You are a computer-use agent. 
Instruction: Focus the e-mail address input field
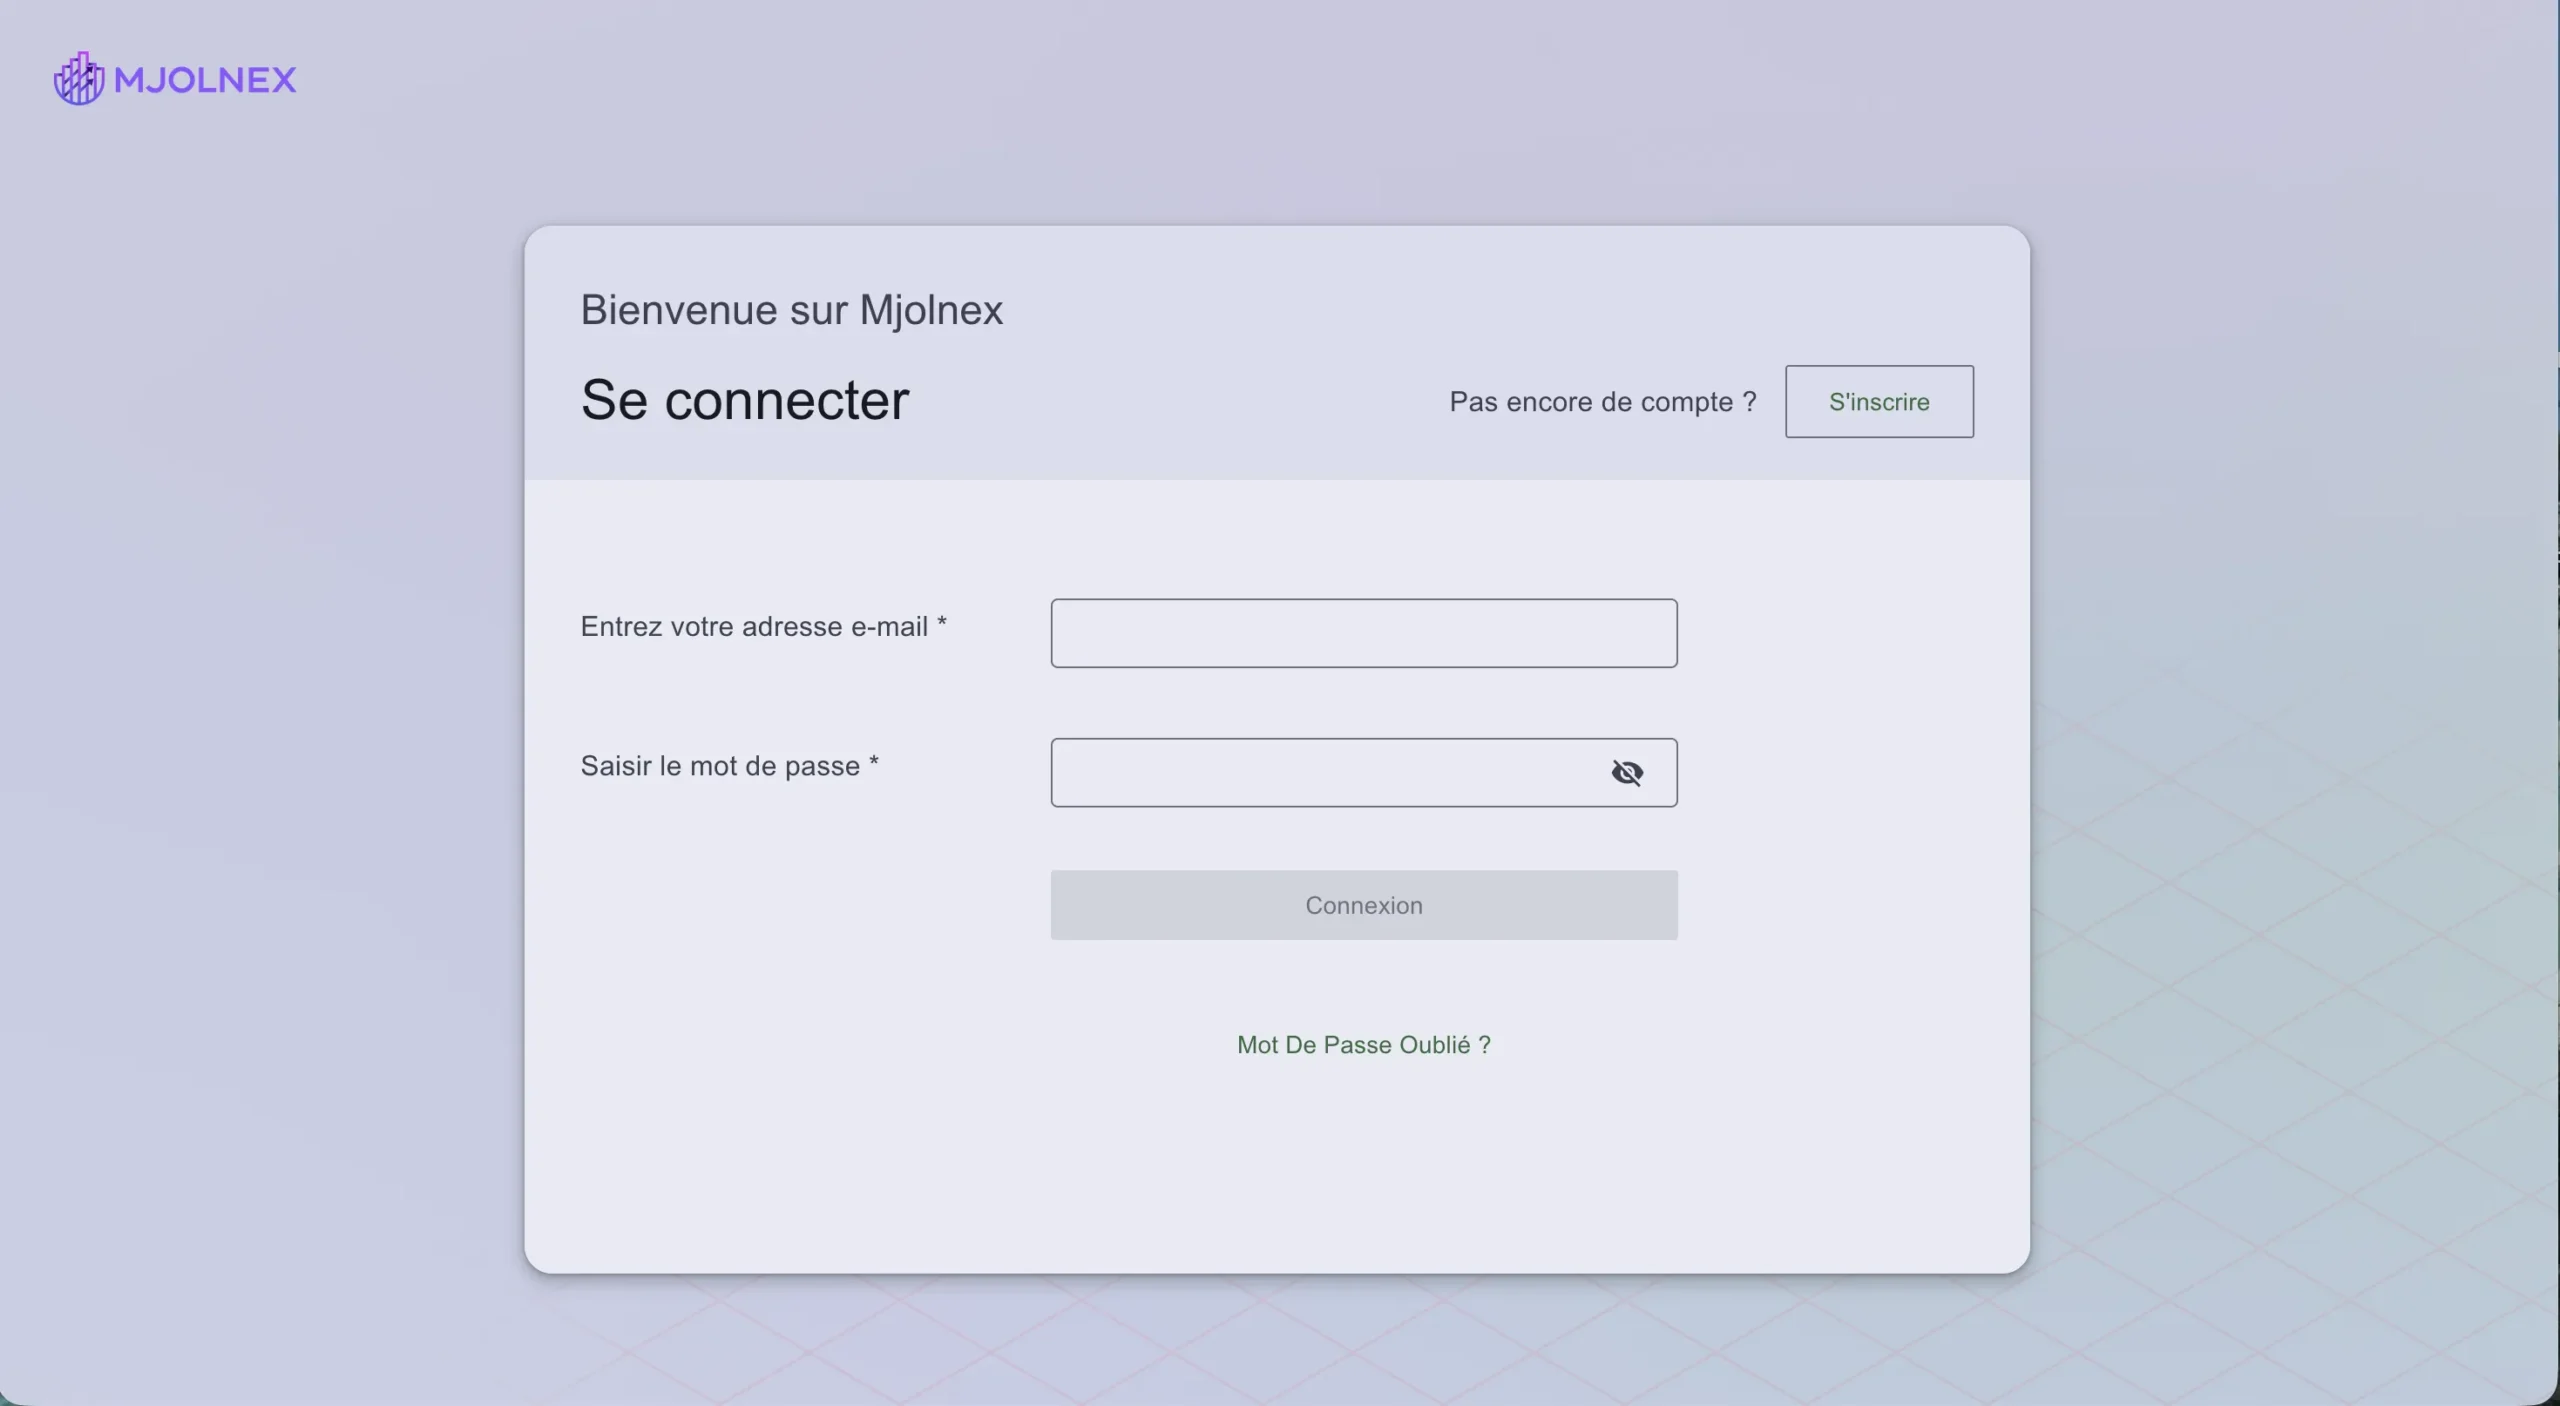(x=1364, y=633)
